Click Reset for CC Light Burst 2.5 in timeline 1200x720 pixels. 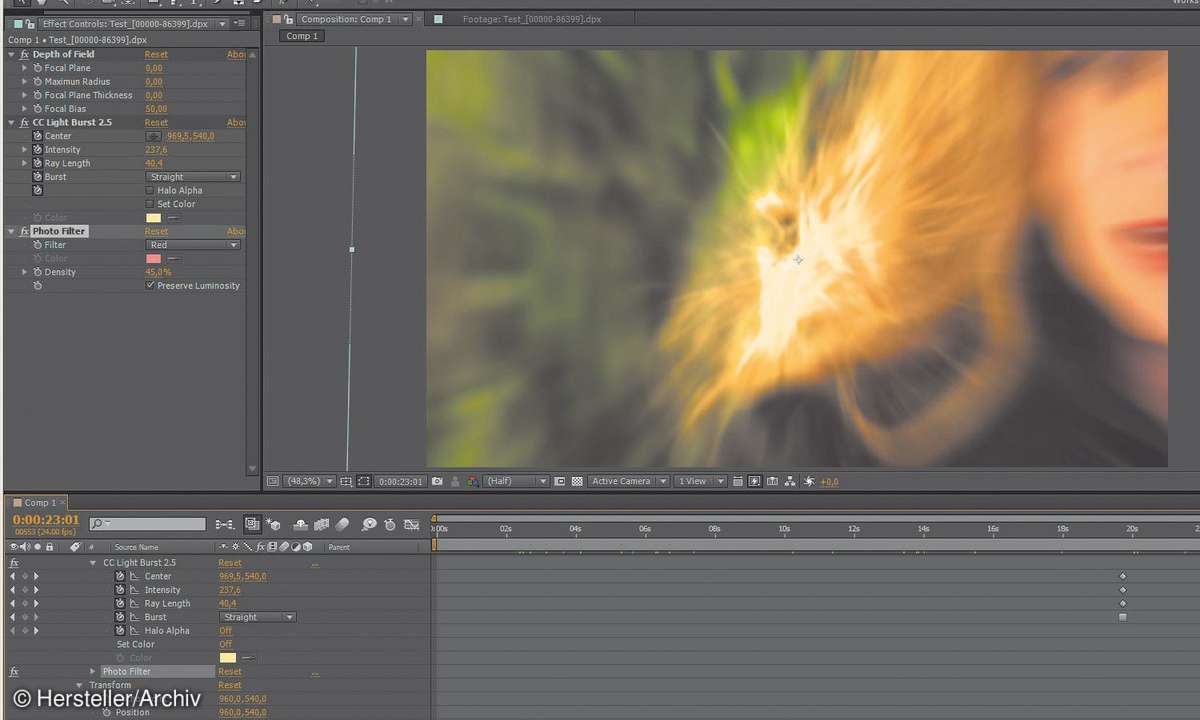pyautogui.click(x=230, y=563)
